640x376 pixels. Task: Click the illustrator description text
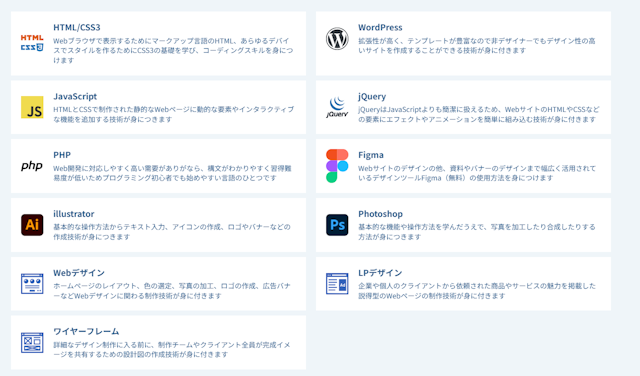tap(172, 232)
